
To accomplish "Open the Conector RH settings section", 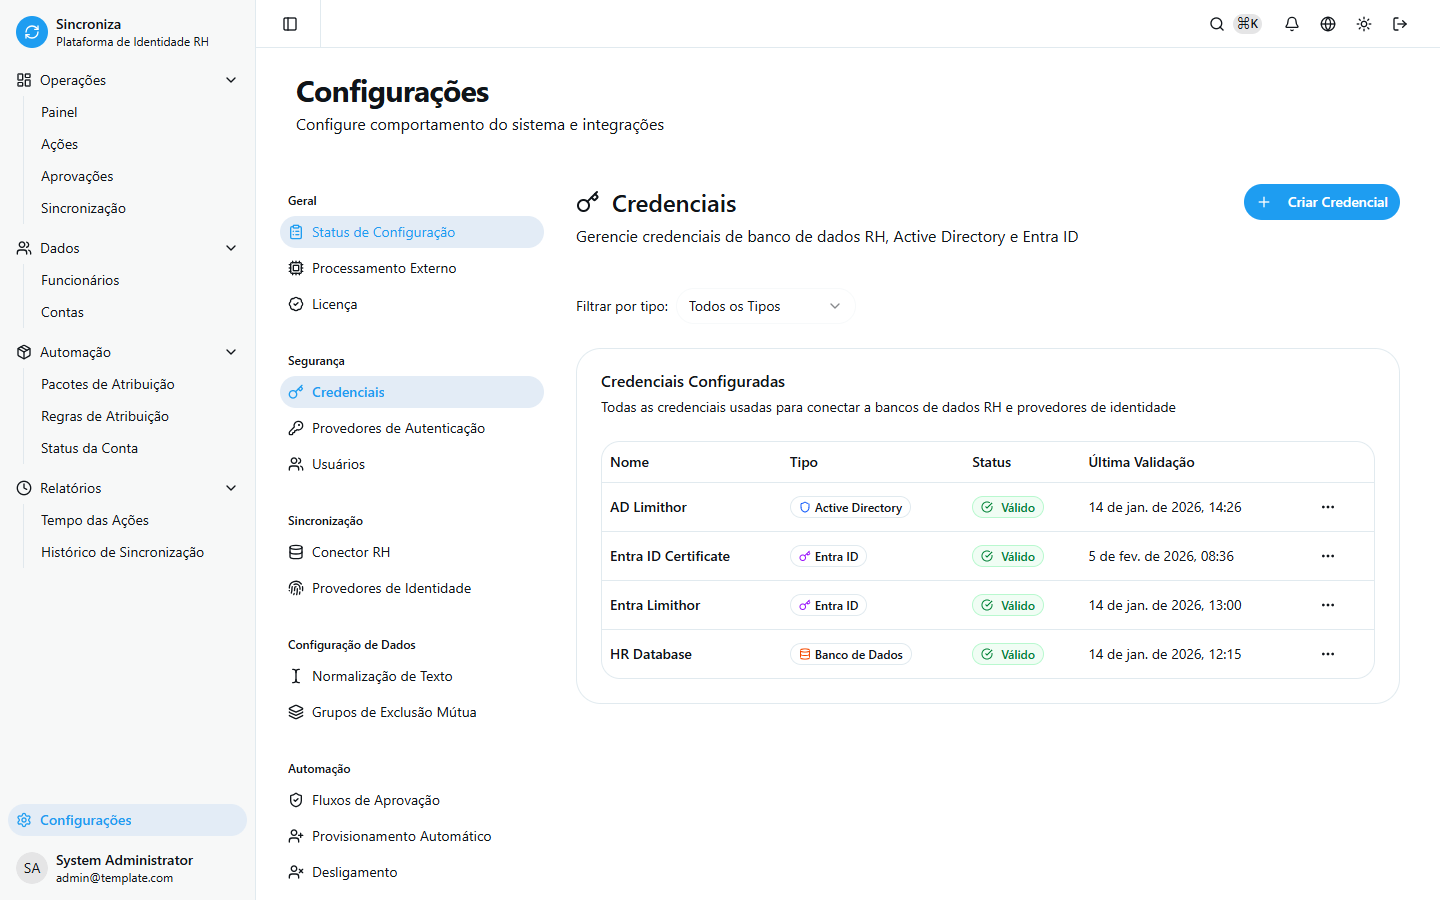I will coord(352,551).
